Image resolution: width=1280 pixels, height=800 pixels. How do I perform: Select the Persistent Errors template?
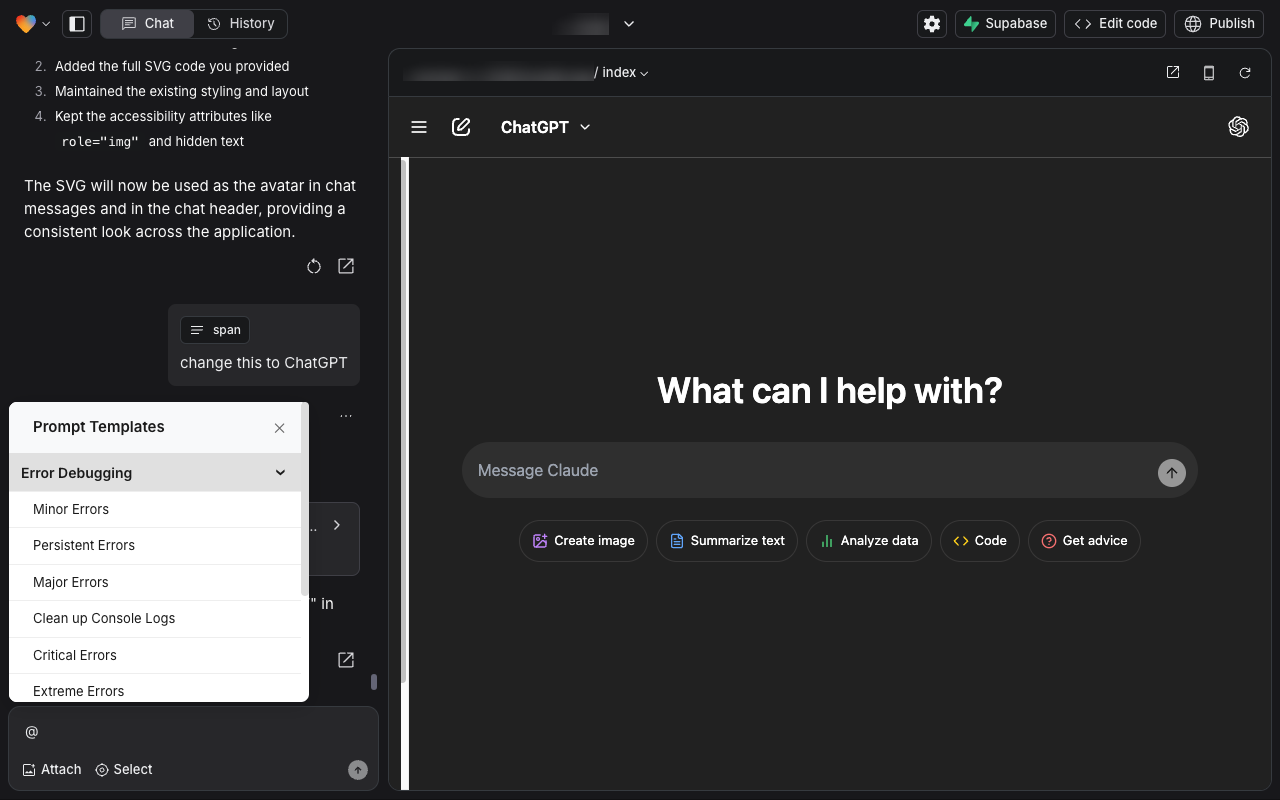click(x=84, y=545)
